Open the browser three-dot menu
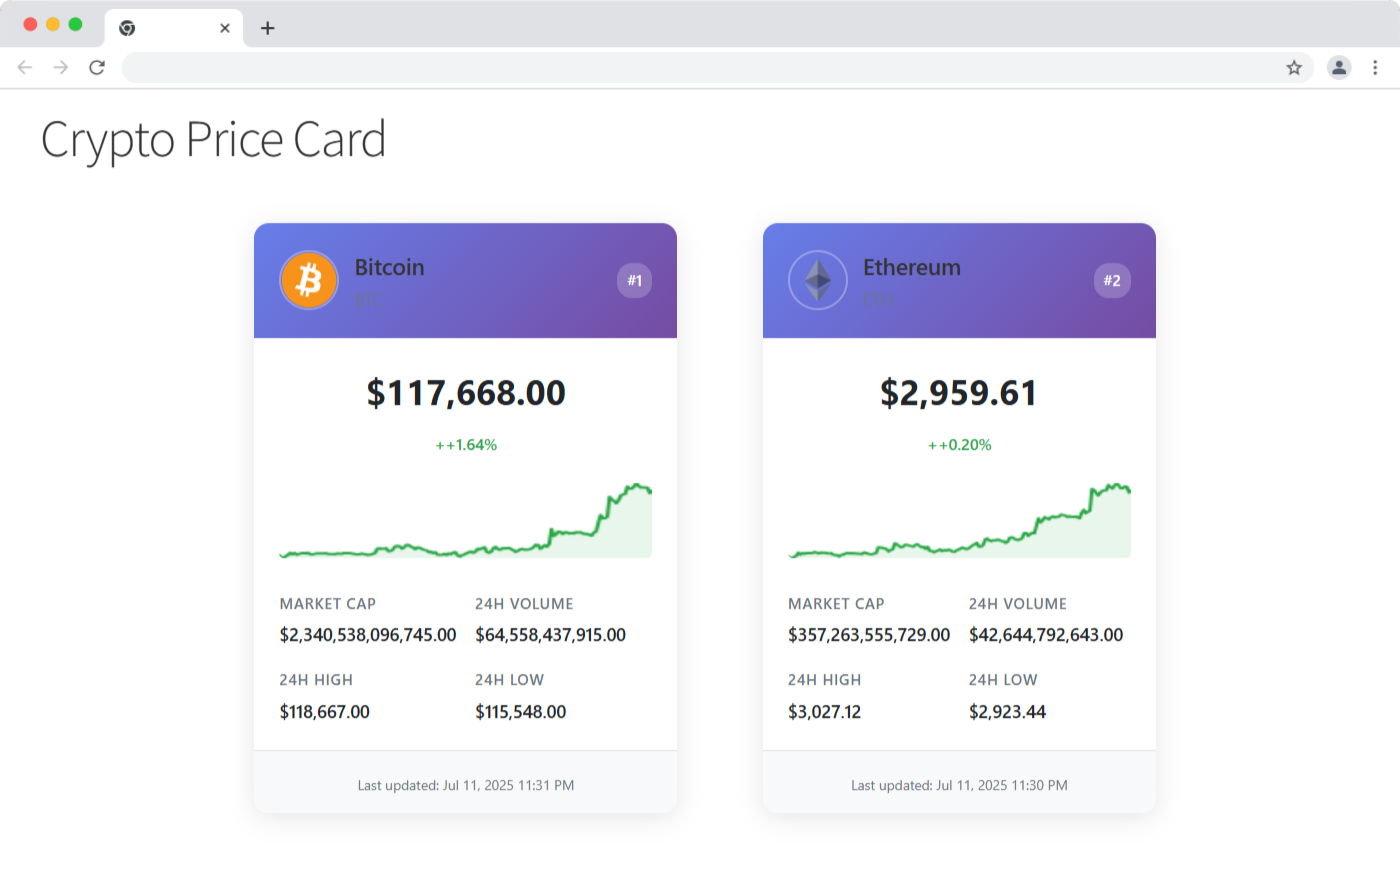Screen dimensions: 1400x870 point(1375,68)
